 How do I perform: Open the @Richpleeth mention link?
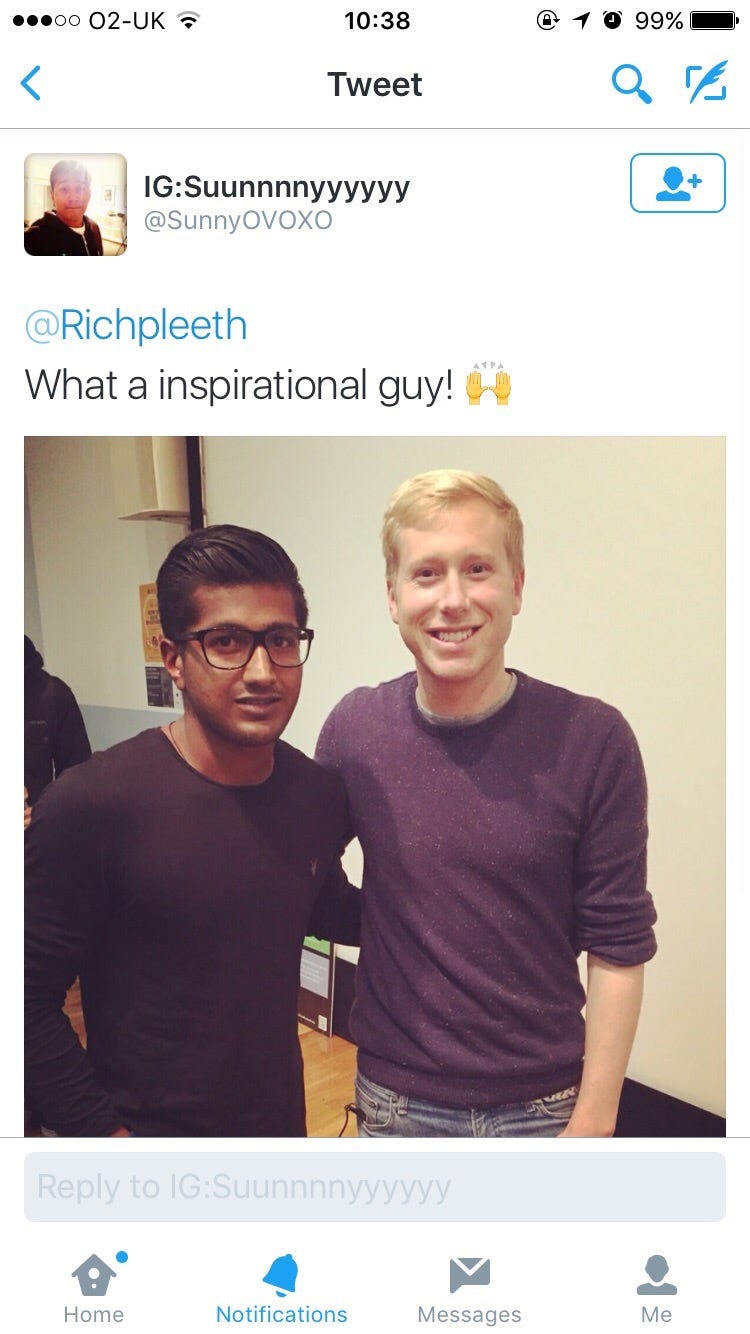click(x=135, y=326)
